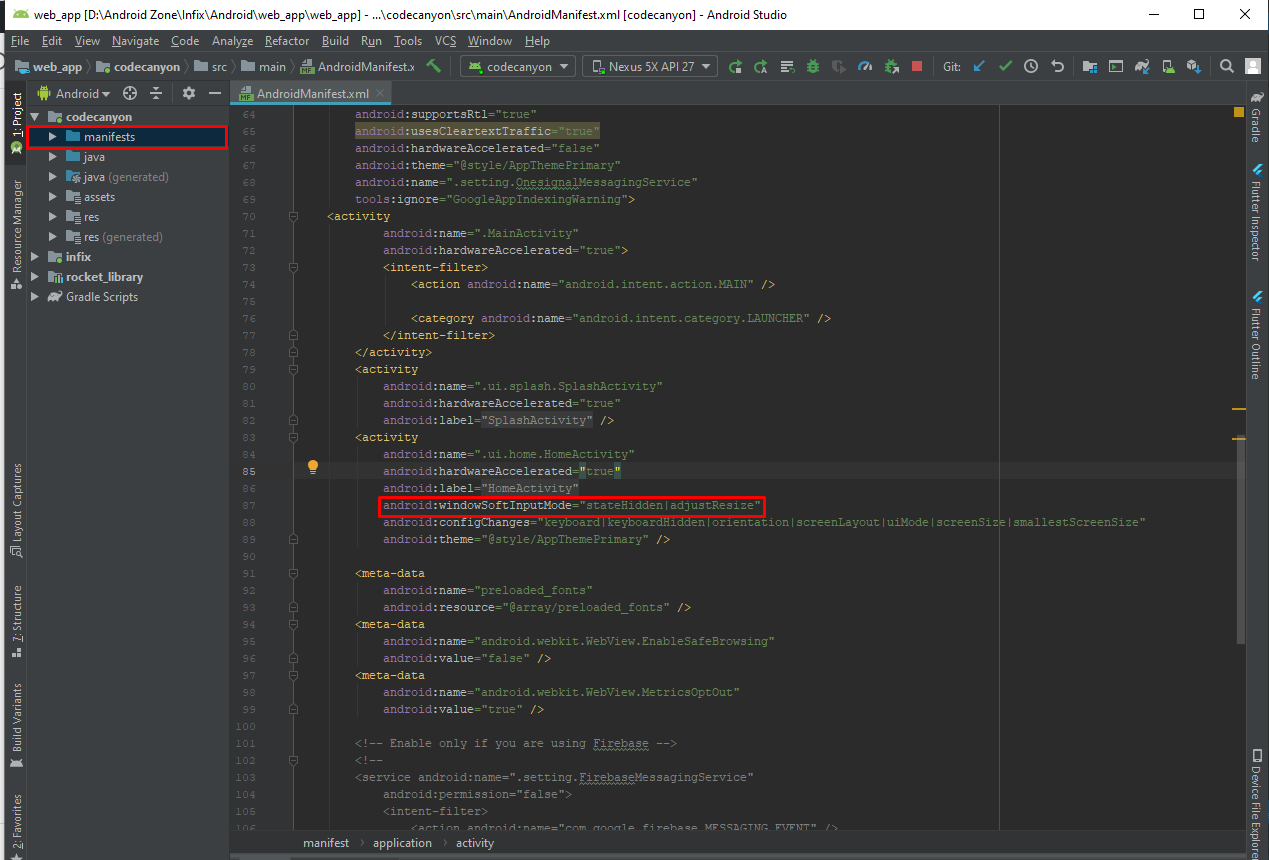Profile the running app
The width and height of the screenshot is (1269, 860).
(x=865, y=66)
